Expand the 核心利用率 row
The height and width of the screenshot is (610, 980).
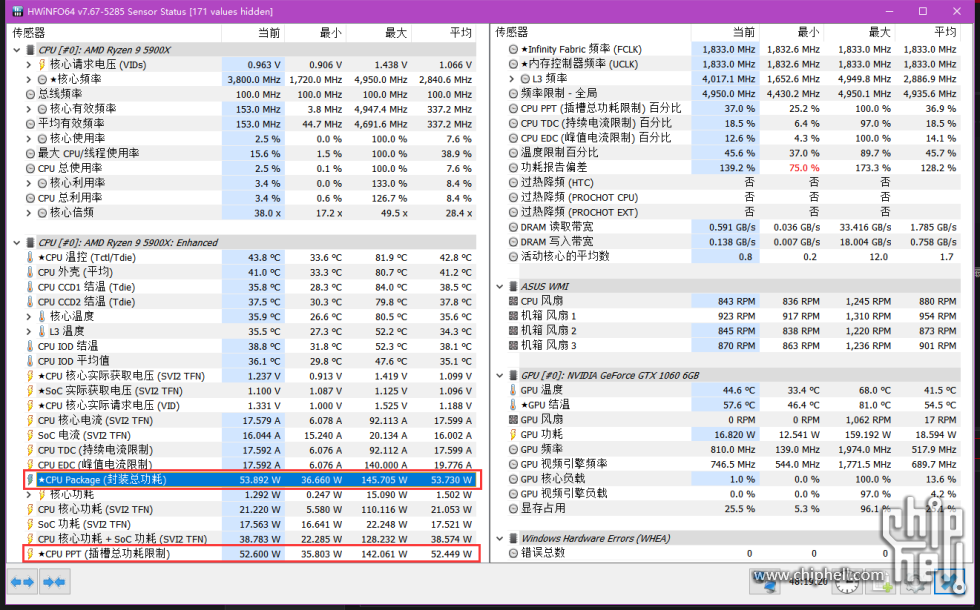click(x=29, y=183)
